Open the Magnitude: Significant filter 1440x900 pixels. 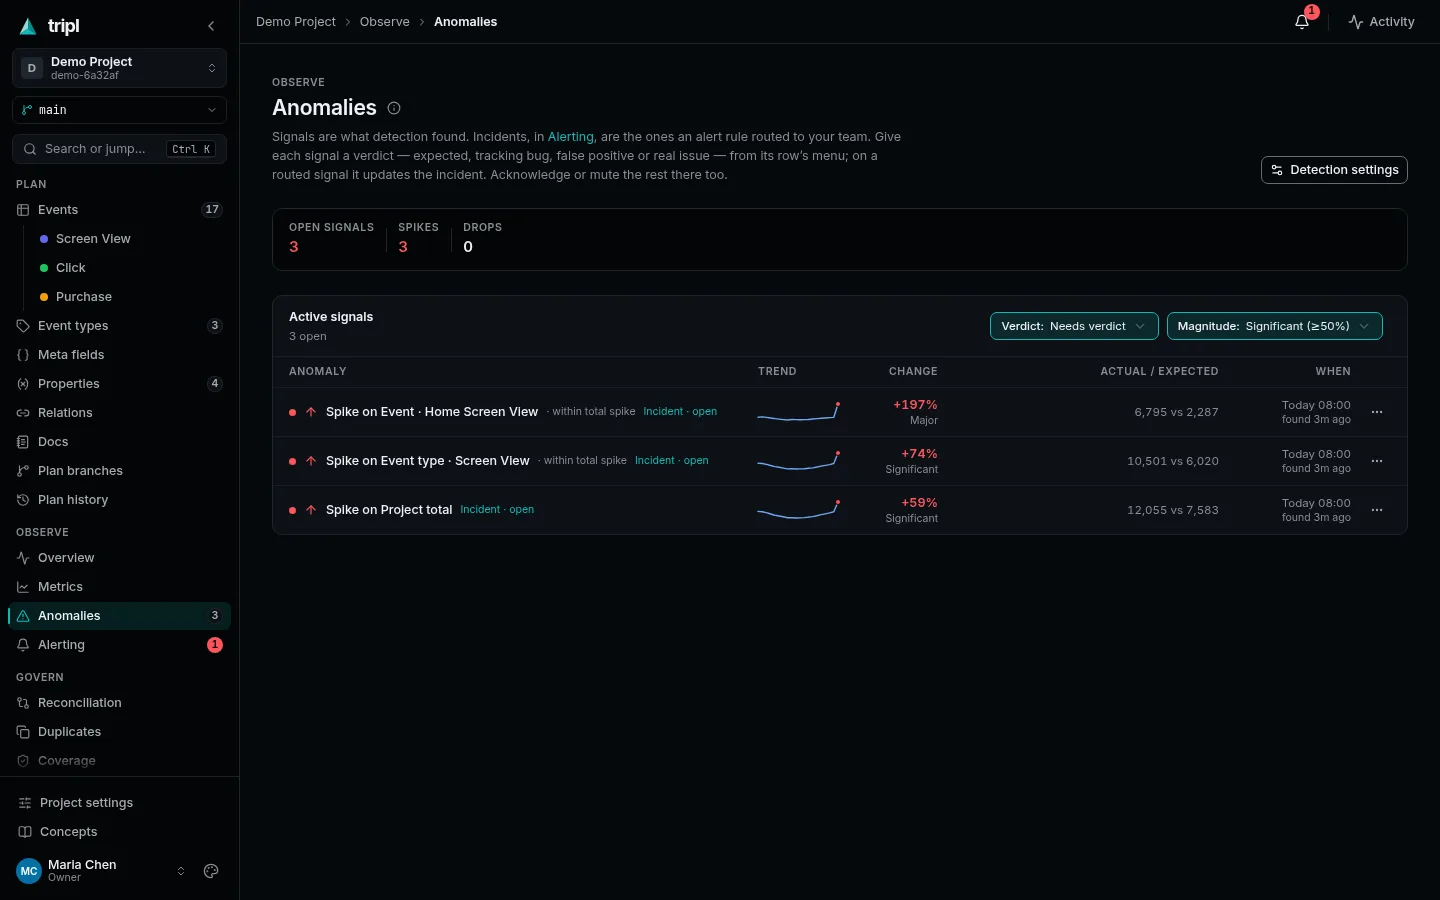pos(1274,326)
